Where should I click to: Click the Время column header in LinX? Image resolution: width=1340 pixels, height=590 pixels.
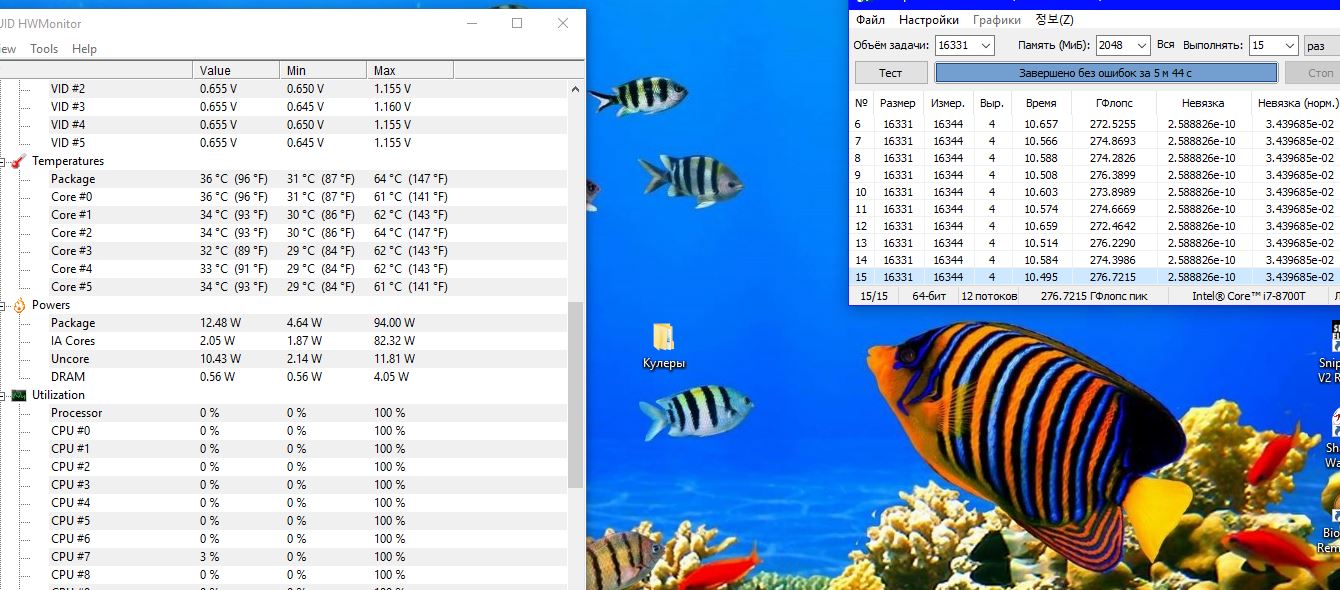coord(1041,103)
